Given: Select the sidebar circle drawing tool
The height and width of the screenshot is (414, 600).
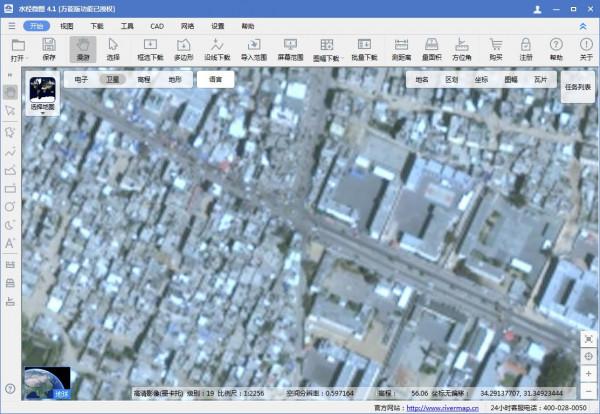Looking at the screenshot, I should click(10, 207).
